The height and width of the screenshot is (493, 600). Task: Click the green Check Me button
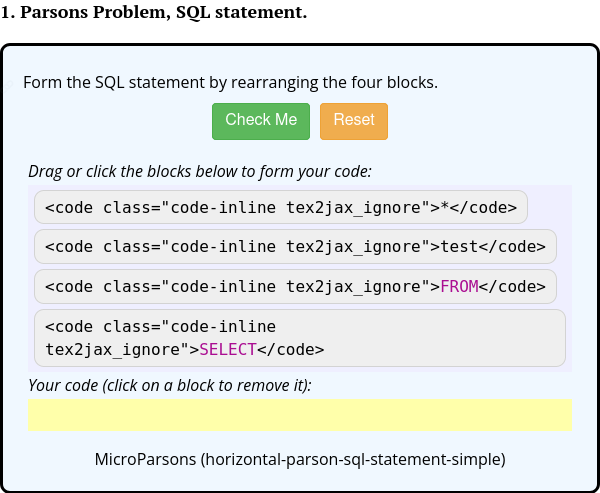[x=261, y=121]
